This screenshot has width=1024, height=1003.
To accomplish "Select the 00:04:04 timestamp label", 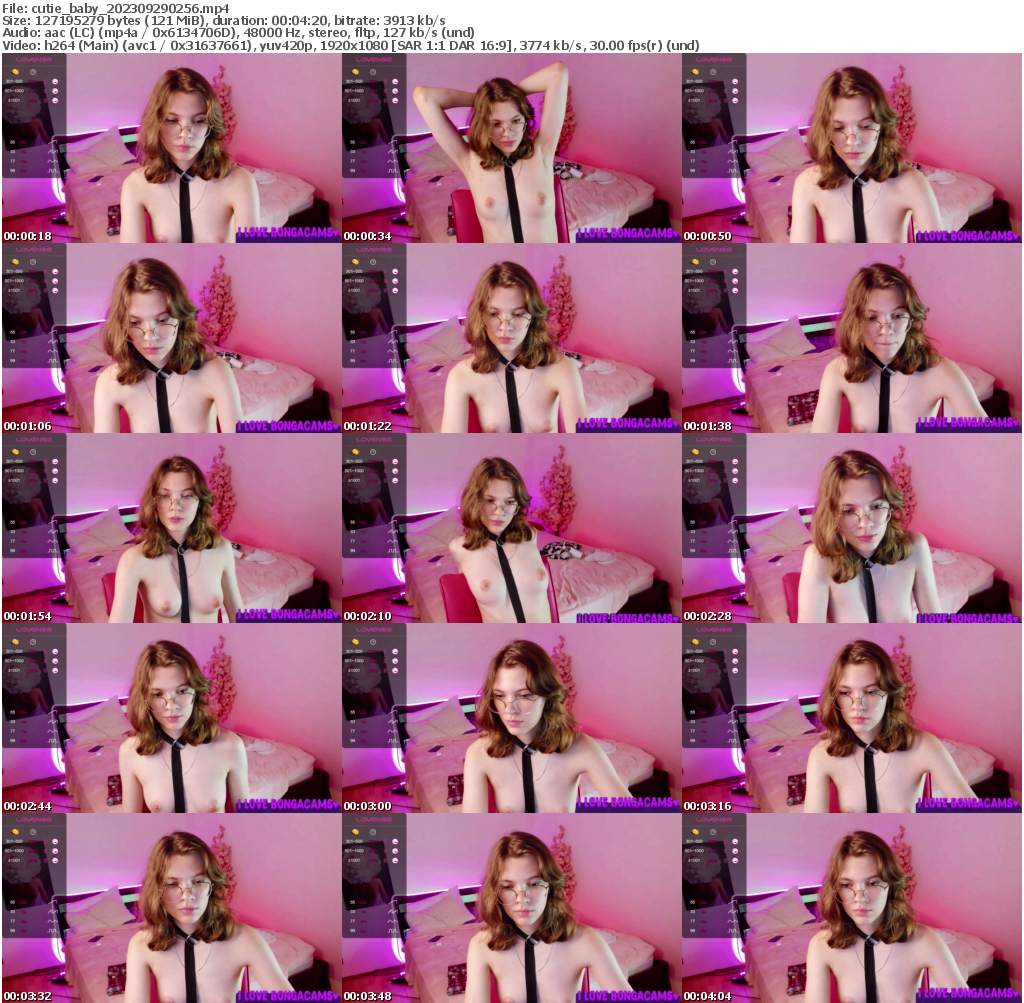I will pyautogui.click(x=706, y=996).
